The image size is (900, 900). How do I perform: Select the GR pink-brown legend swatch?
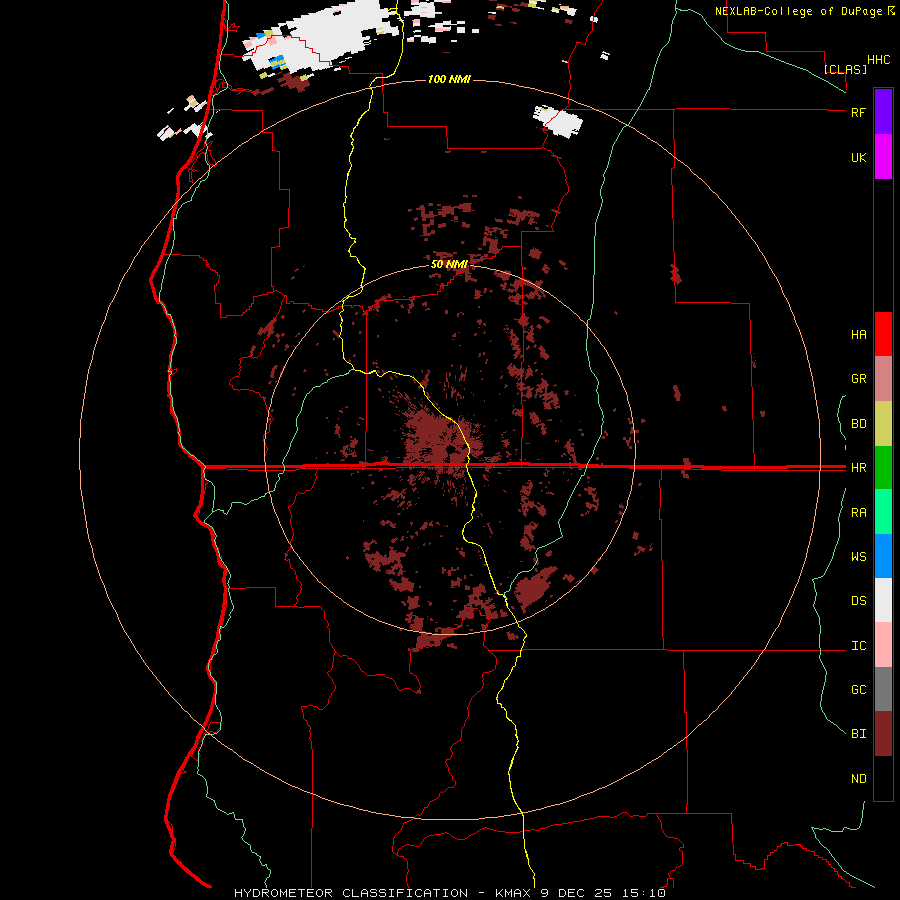click(883, 379)
